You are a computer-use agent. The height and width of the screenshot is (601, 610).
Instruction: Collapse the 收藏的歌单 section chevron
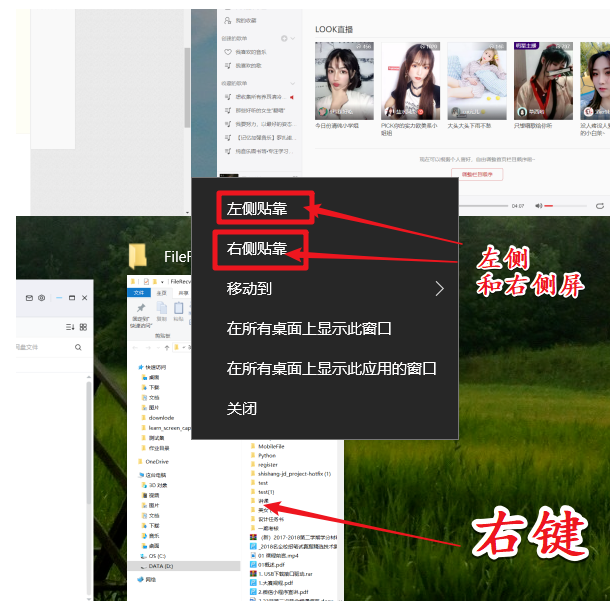(293, 83)
